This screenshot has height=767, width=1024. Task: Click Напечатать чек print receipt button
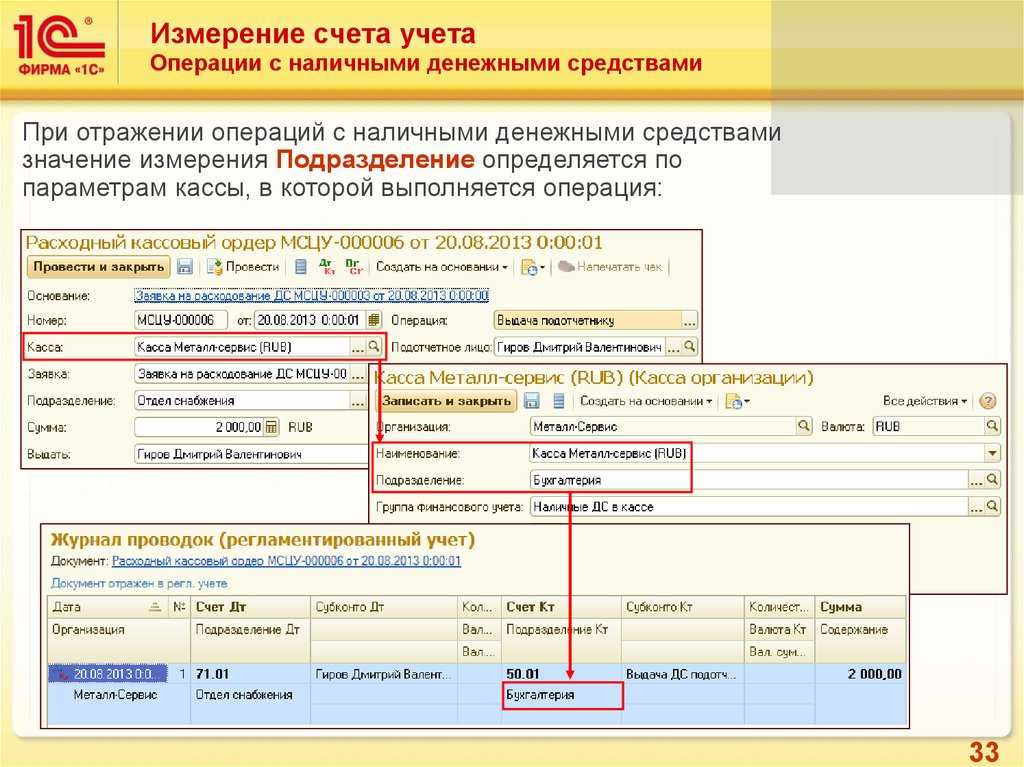click(611, 267)
